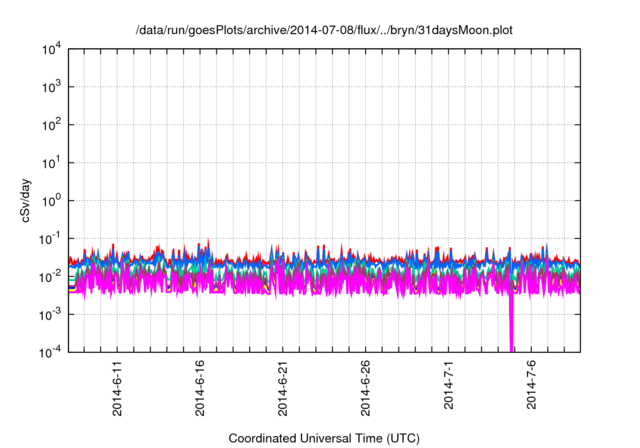Click the 10^-1 y-axis tick label

pyautogui.click(x=54, y=238)
